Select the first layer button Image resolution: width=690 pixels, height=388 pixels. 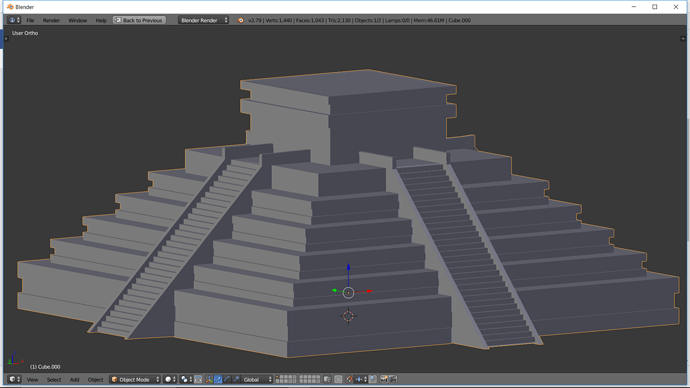pos(278,377)
